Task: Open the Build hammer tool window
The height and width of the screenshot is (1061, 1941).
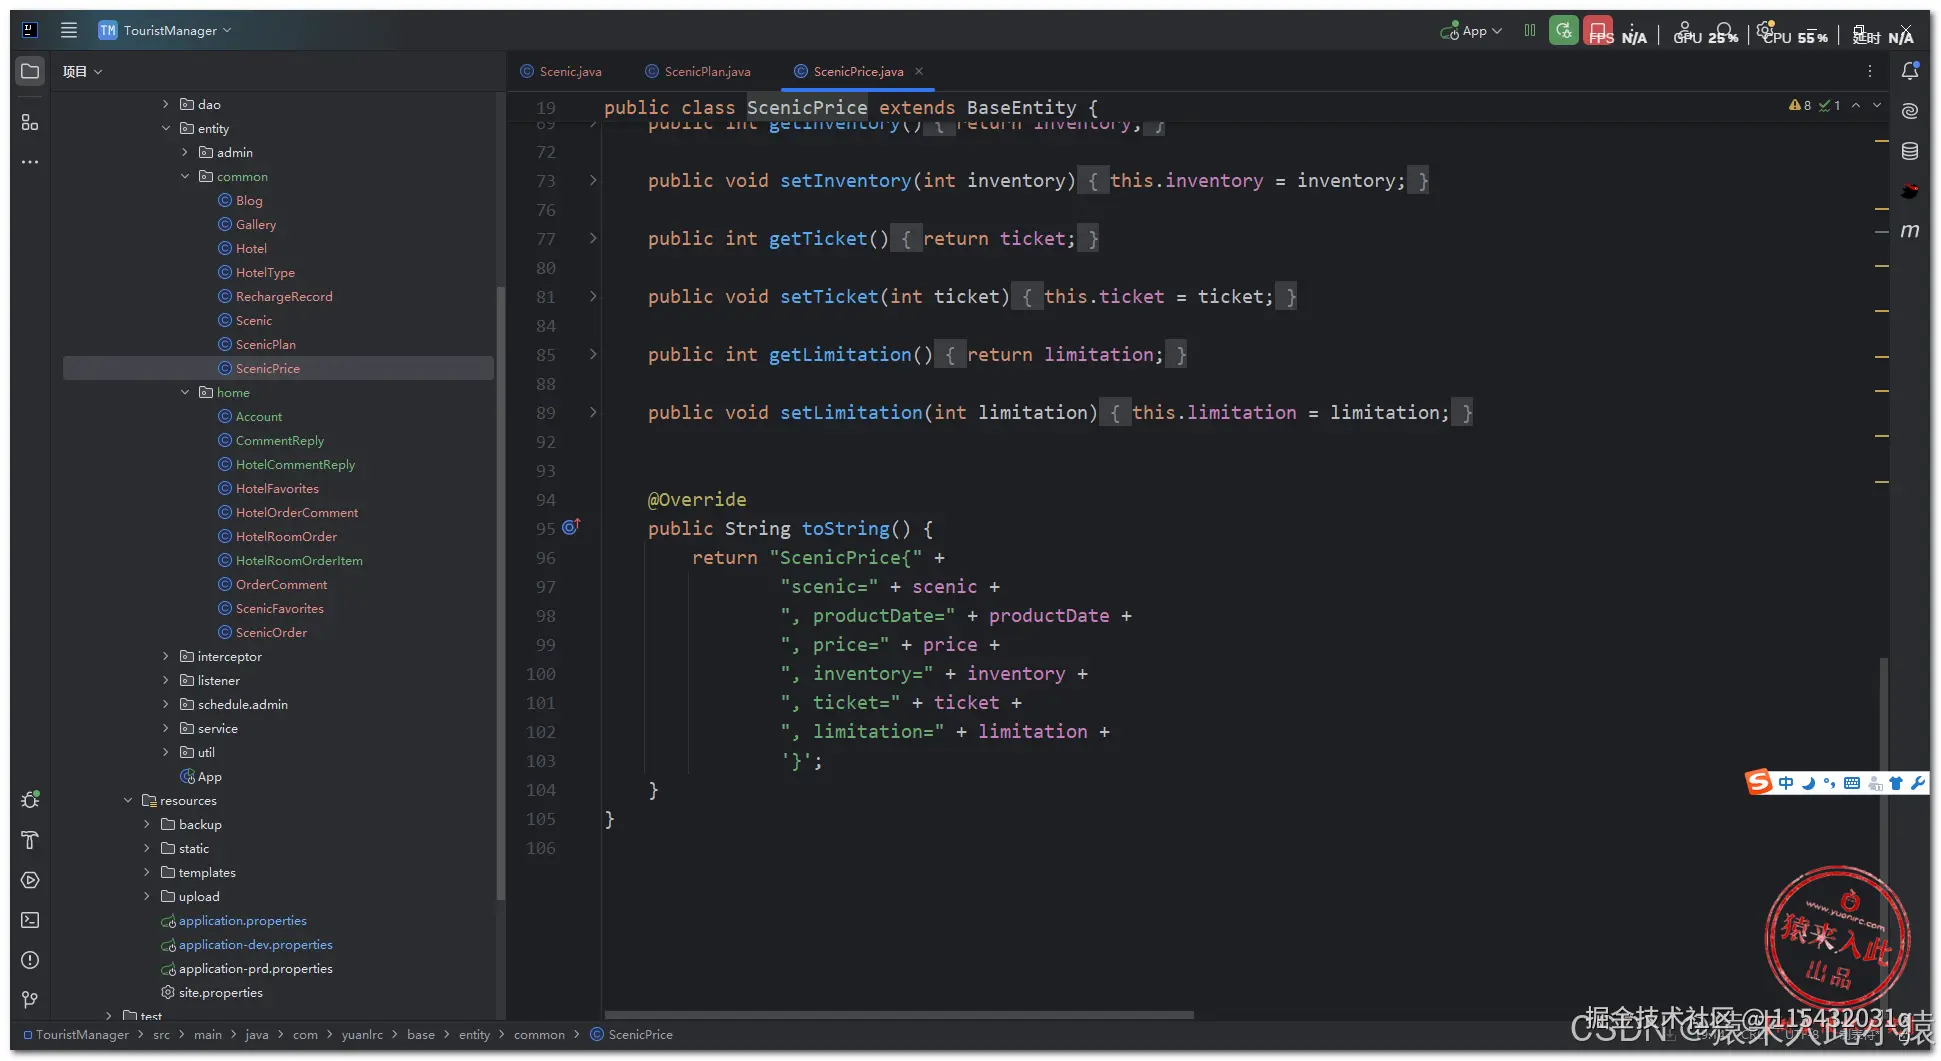Action: tap(30, 840)
